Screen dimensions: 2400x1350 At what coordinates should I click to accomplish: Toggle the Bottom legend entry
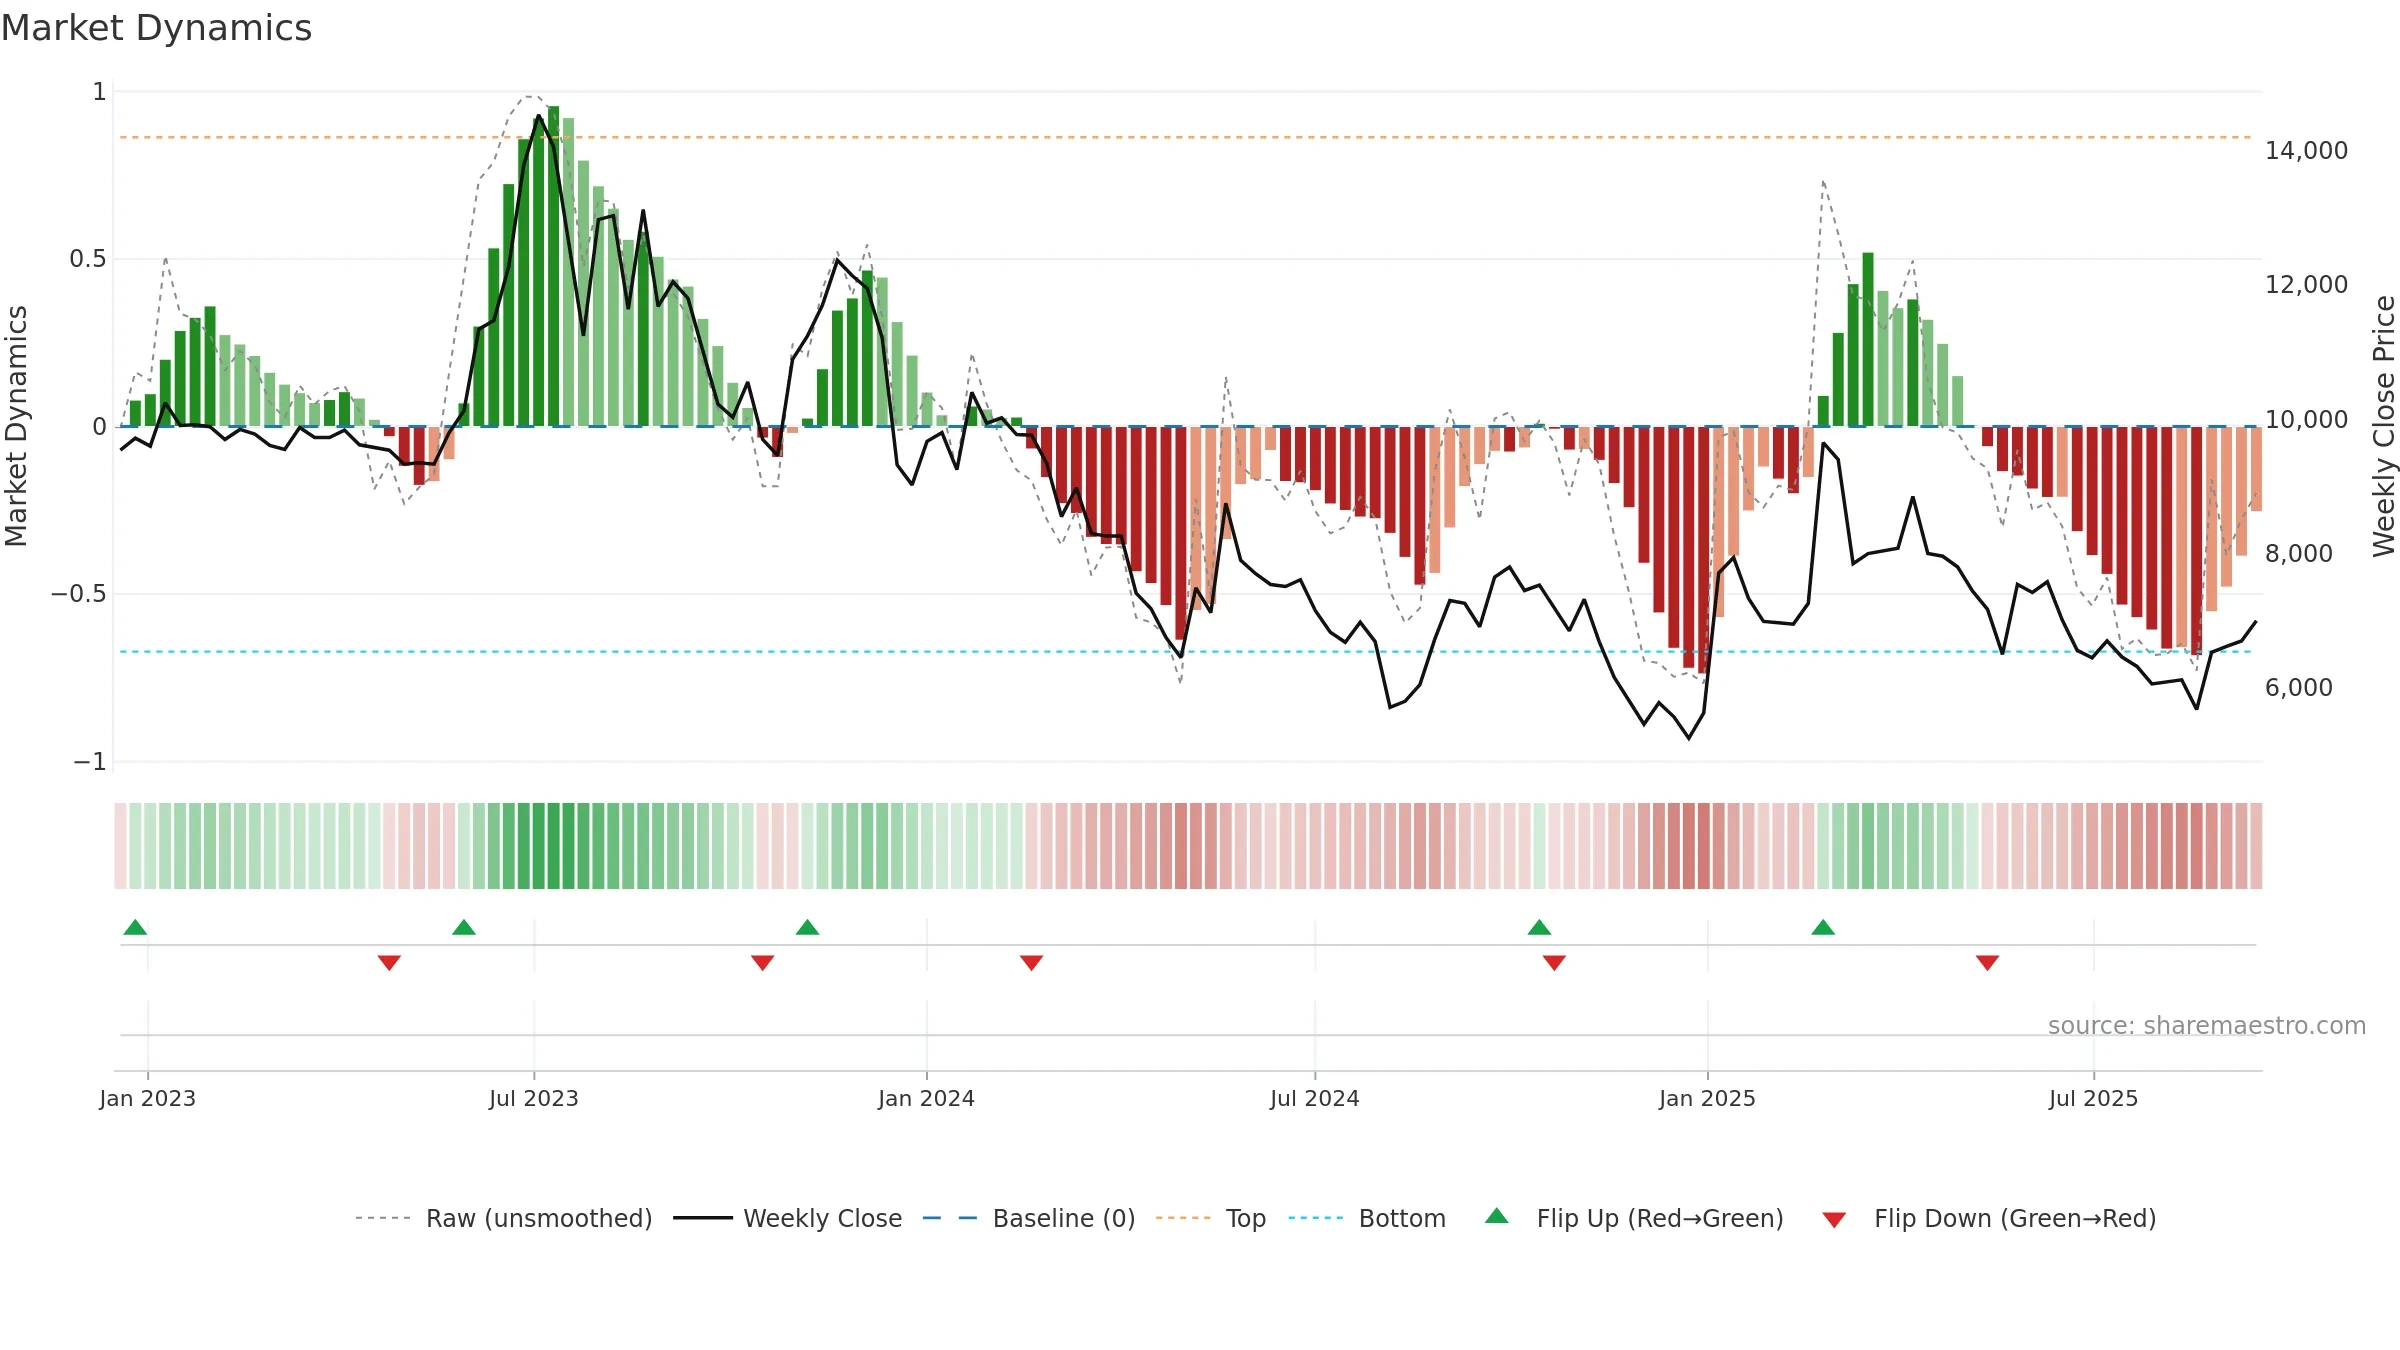click(1367, 1218)
